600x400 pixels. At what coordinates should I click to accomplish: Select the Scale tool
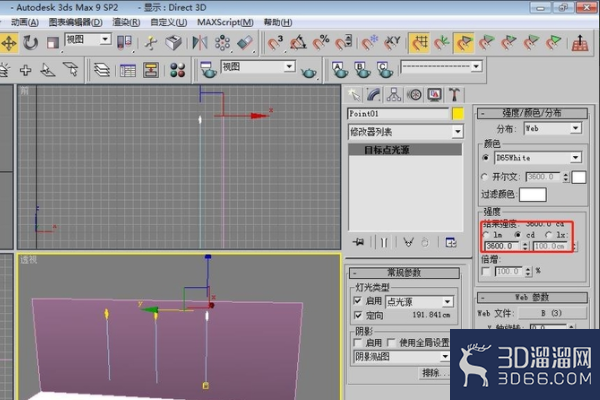(x=52, y=43)
